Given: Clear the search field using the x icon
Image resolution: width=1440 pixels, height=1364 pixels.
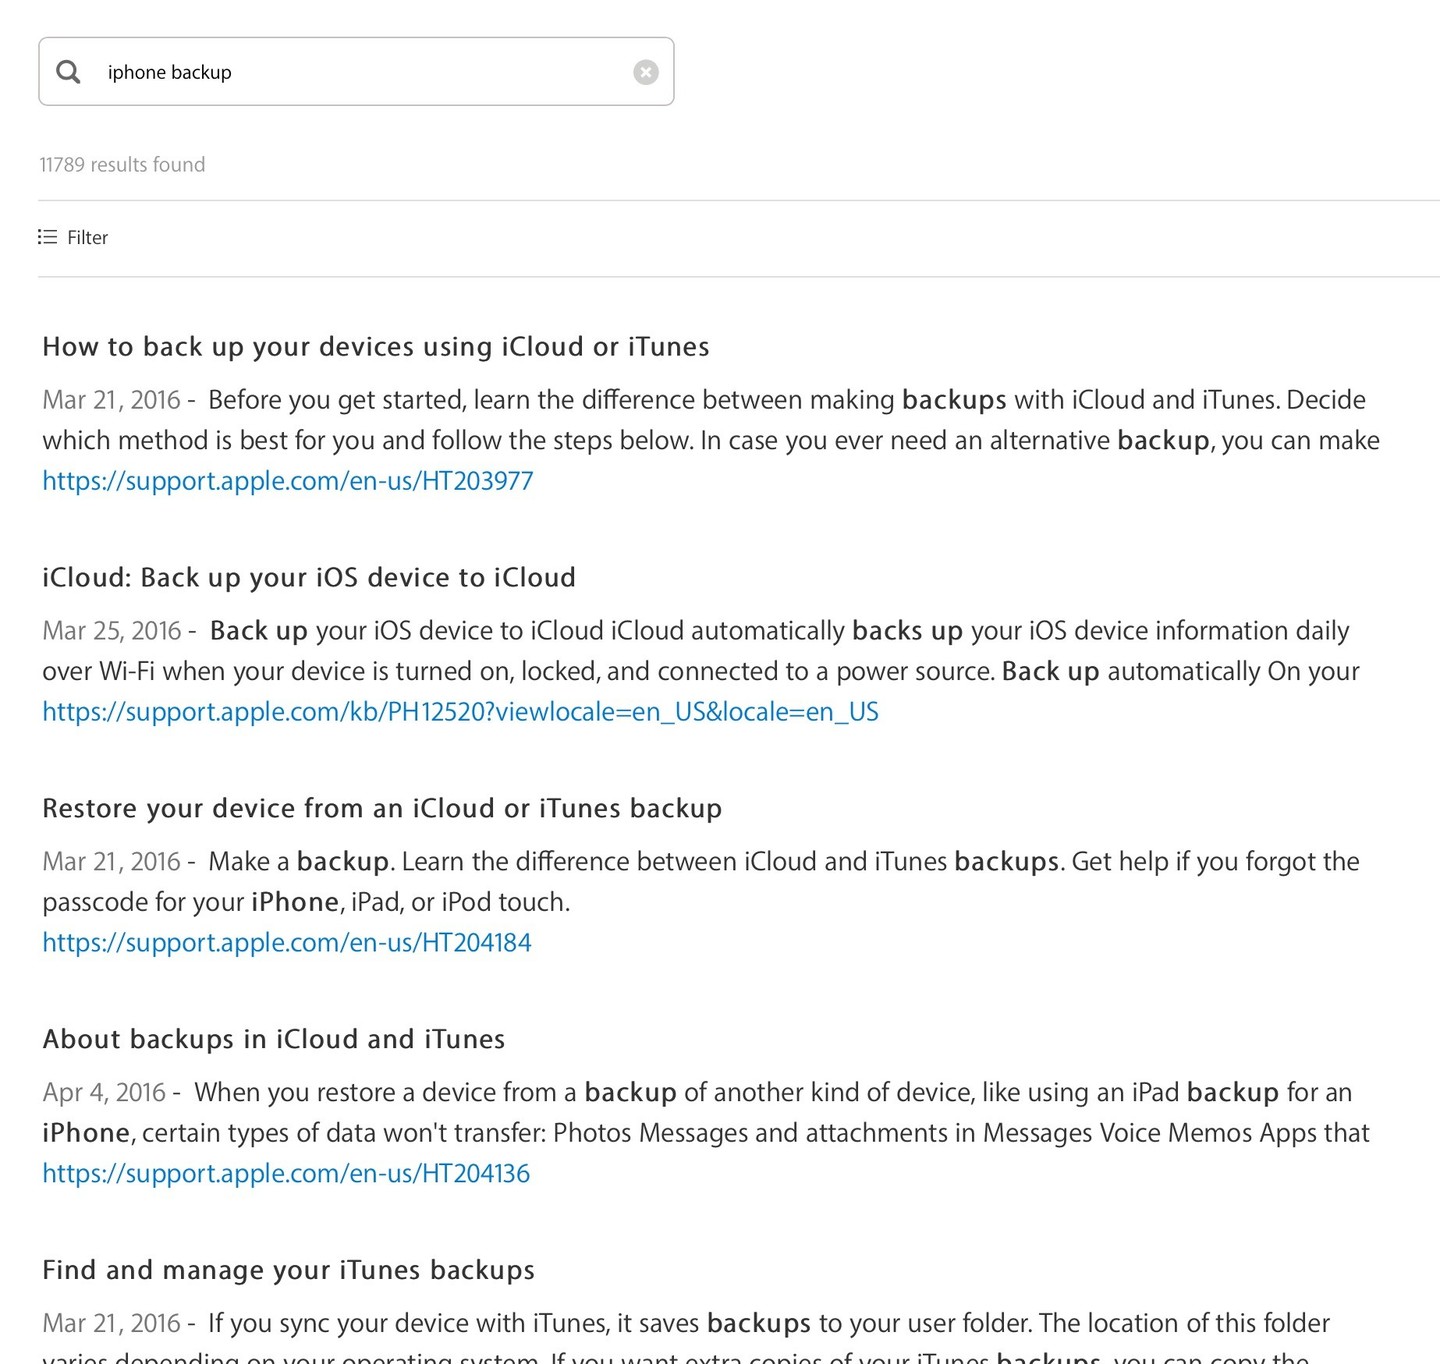Looking at the screenshot, I should coord(646,71).
